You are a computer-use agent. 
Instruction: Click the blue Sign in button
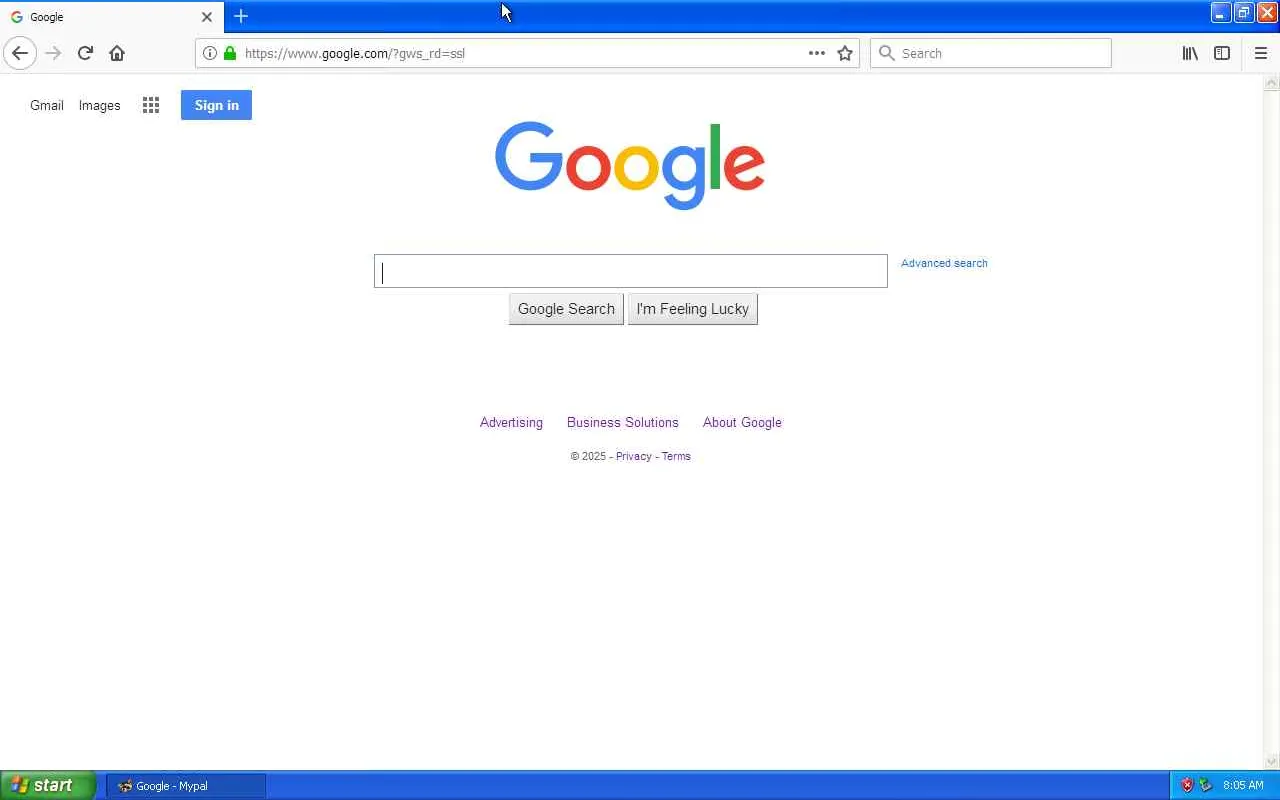click(216, 105)
